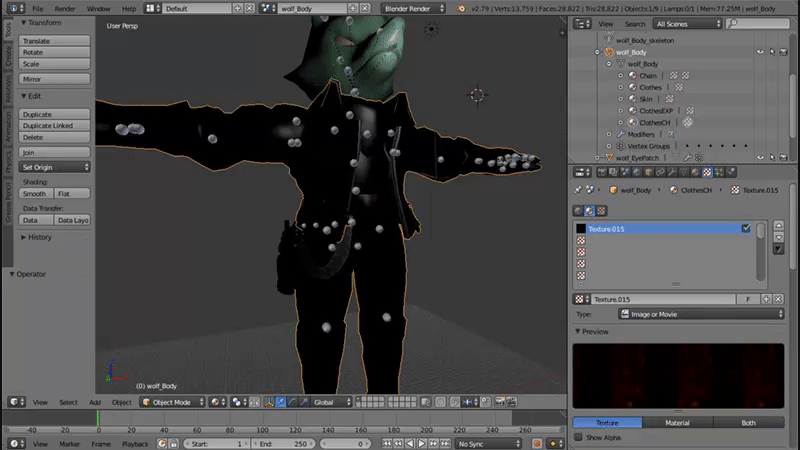Select the translate manipulator arrow icon
The width and height of the screenshot is (800, 450).
click(x=281, y=402)
